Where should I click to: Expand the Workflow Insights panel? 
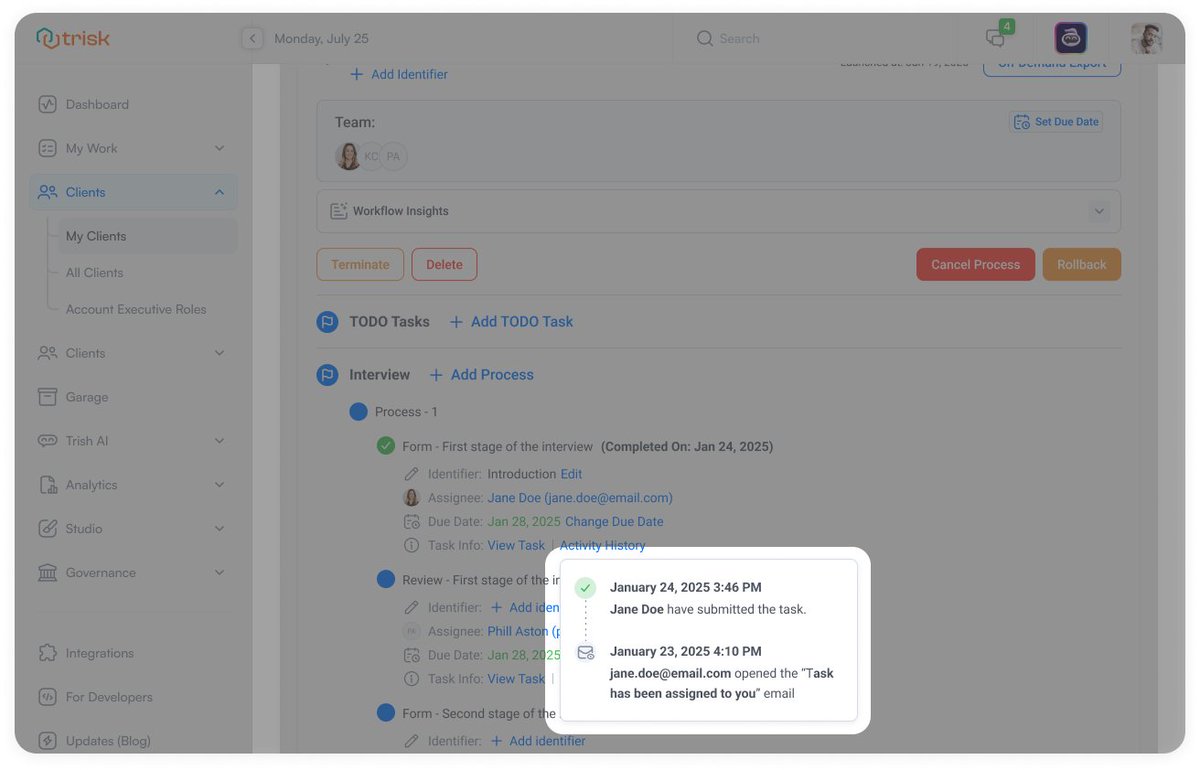[x=1099, y=211]
